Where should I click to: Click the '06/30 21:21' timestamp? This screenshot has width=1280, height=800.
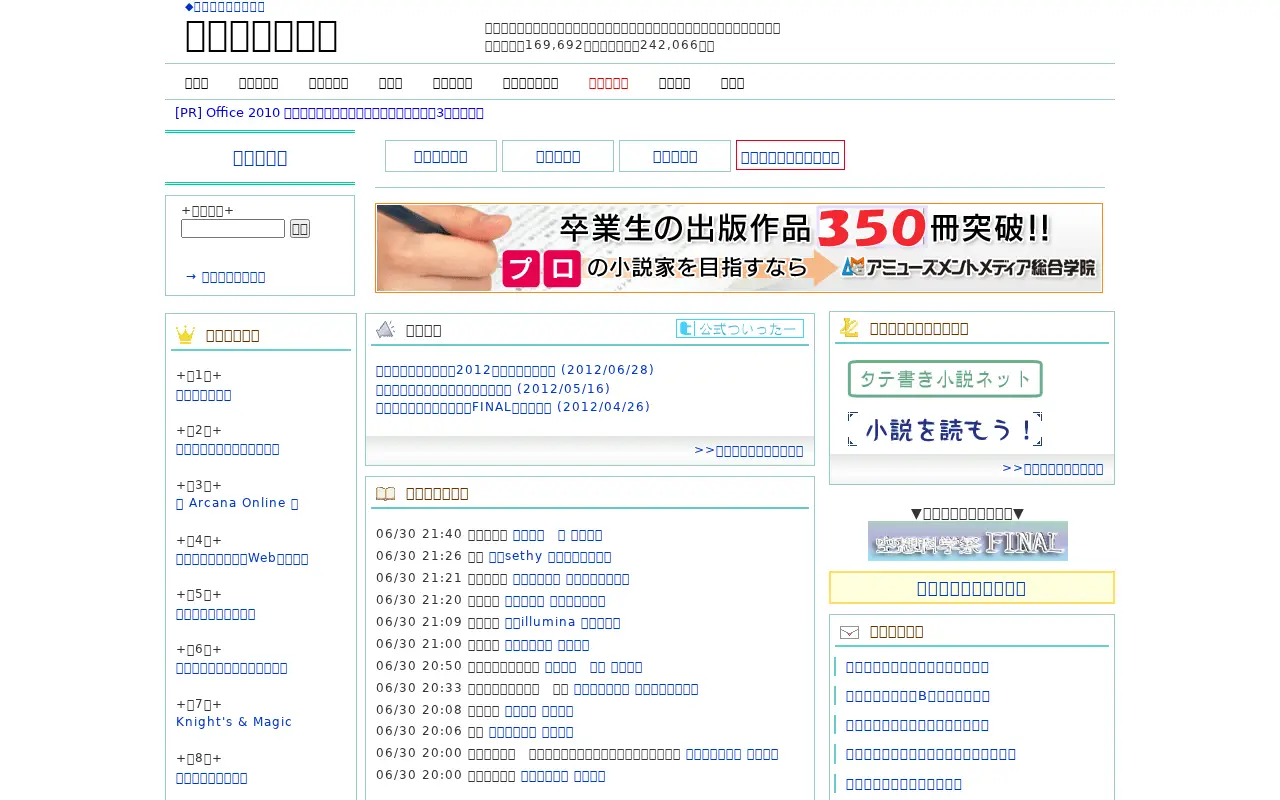419,579
